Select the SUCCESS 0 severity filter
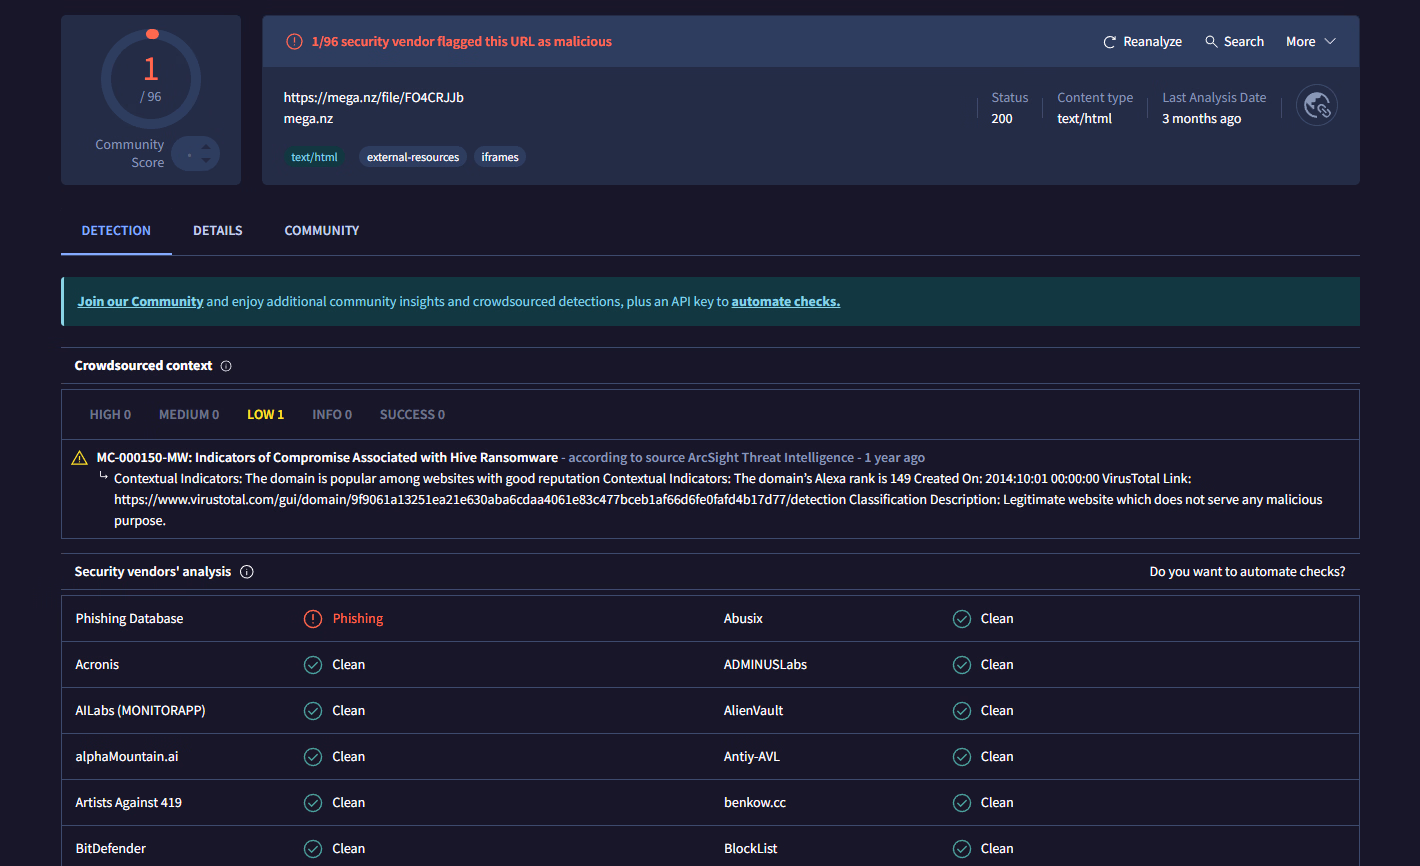This screenshot has width=1420, height=866. coord(412,415)
